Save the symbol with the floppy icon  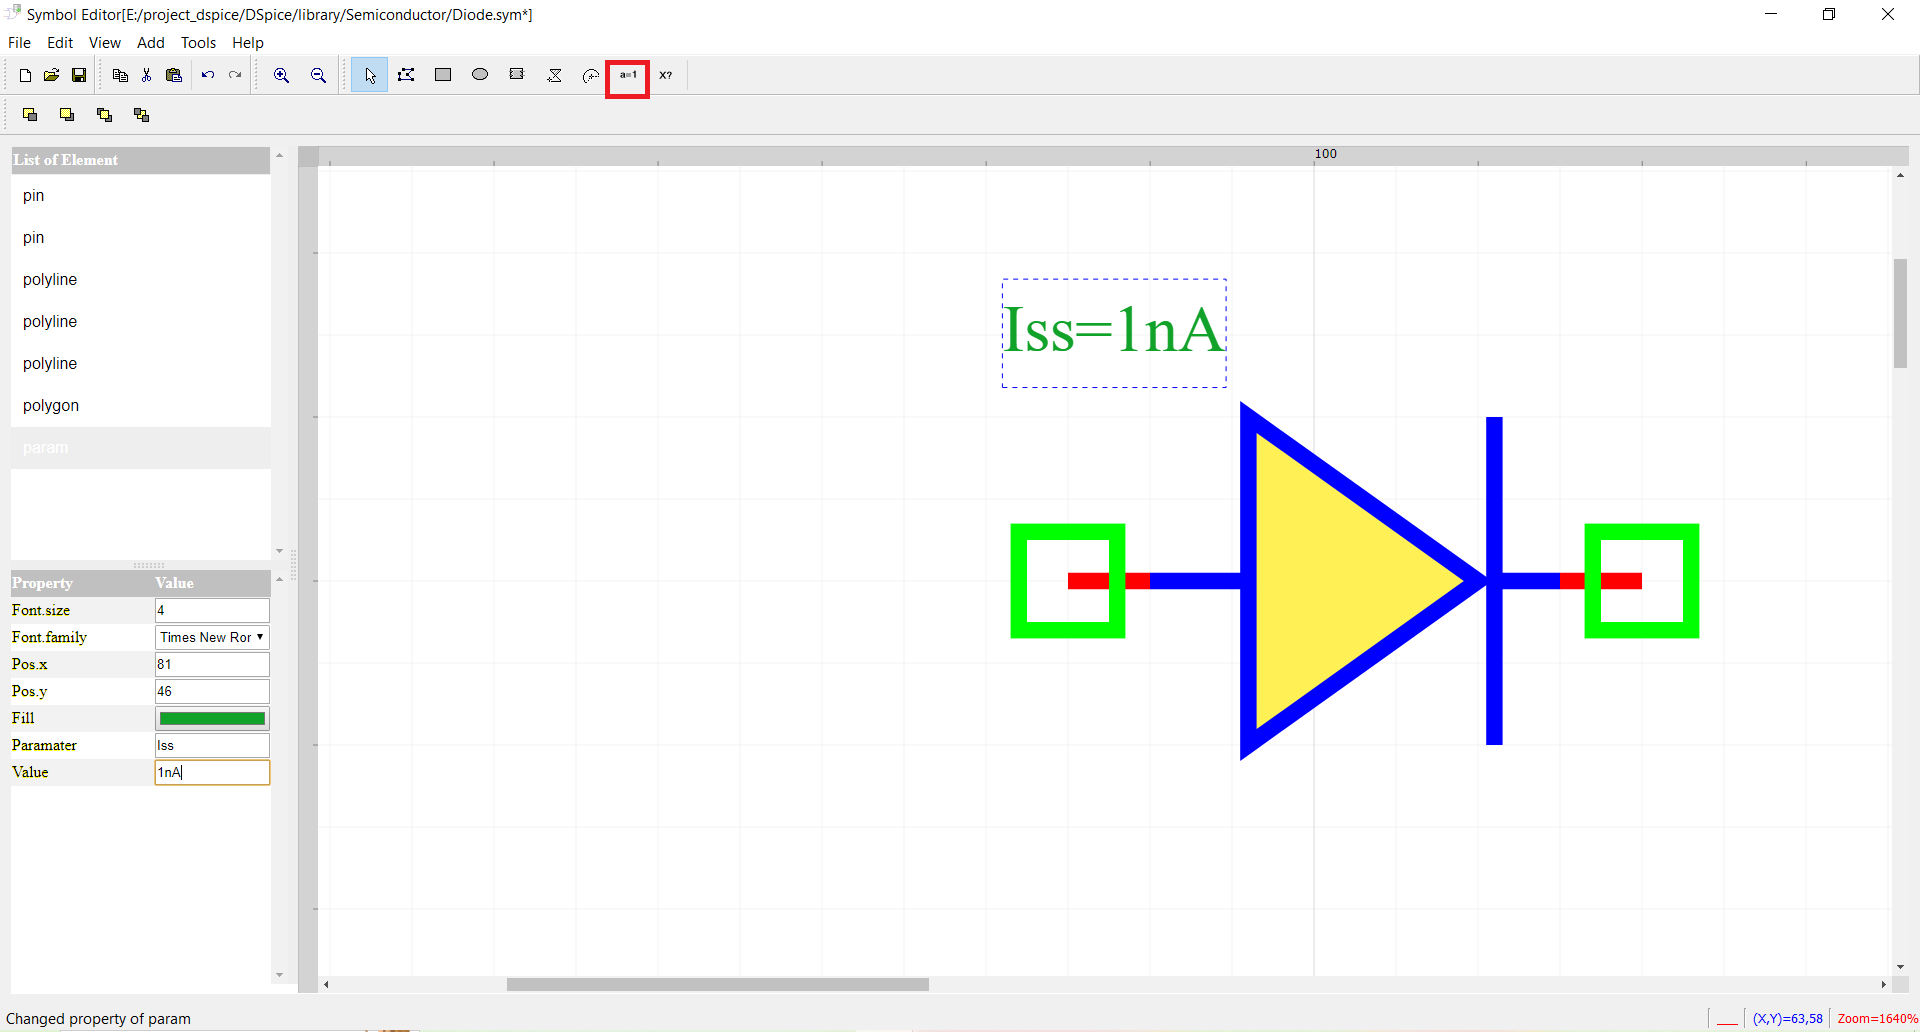point(79,75)
